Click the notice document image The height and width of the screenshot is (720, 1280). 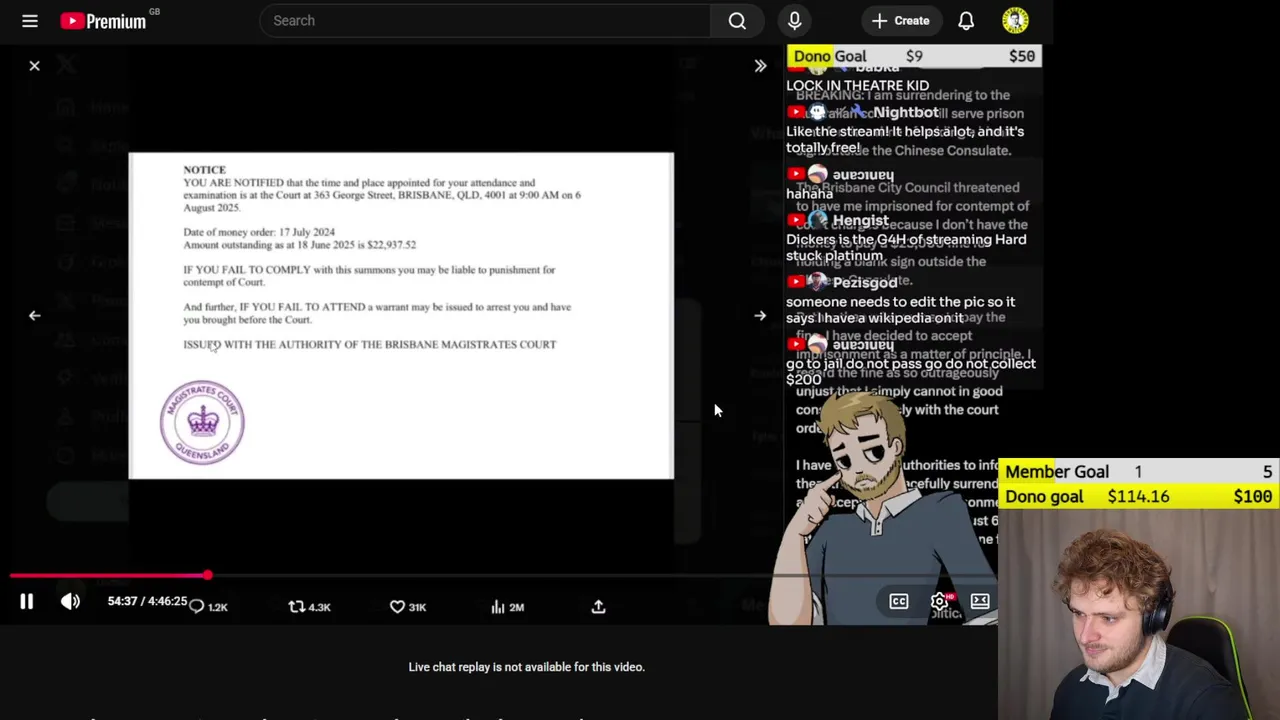[401, 316]
